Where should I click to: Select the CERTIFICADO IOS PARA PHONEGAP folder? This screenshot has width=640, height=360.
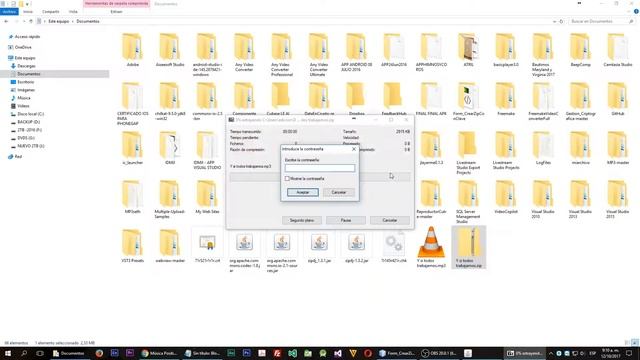[132, 104]
